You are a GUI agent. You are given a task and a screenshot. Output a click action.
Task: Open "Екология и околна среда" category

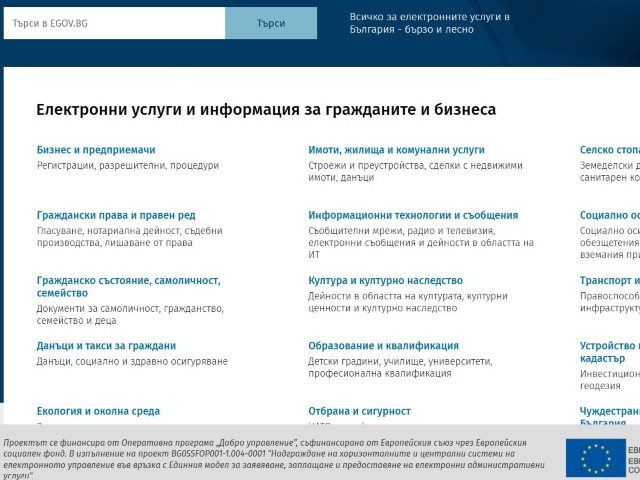[98, 411]
